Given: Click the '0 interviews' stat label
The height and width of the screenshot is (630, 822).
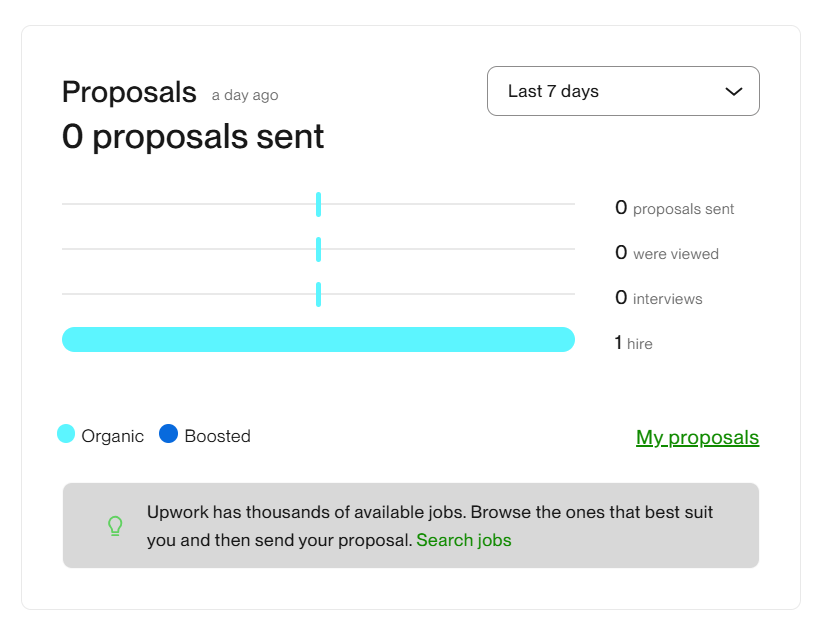Looking at the screenshot, I should 658,299.
